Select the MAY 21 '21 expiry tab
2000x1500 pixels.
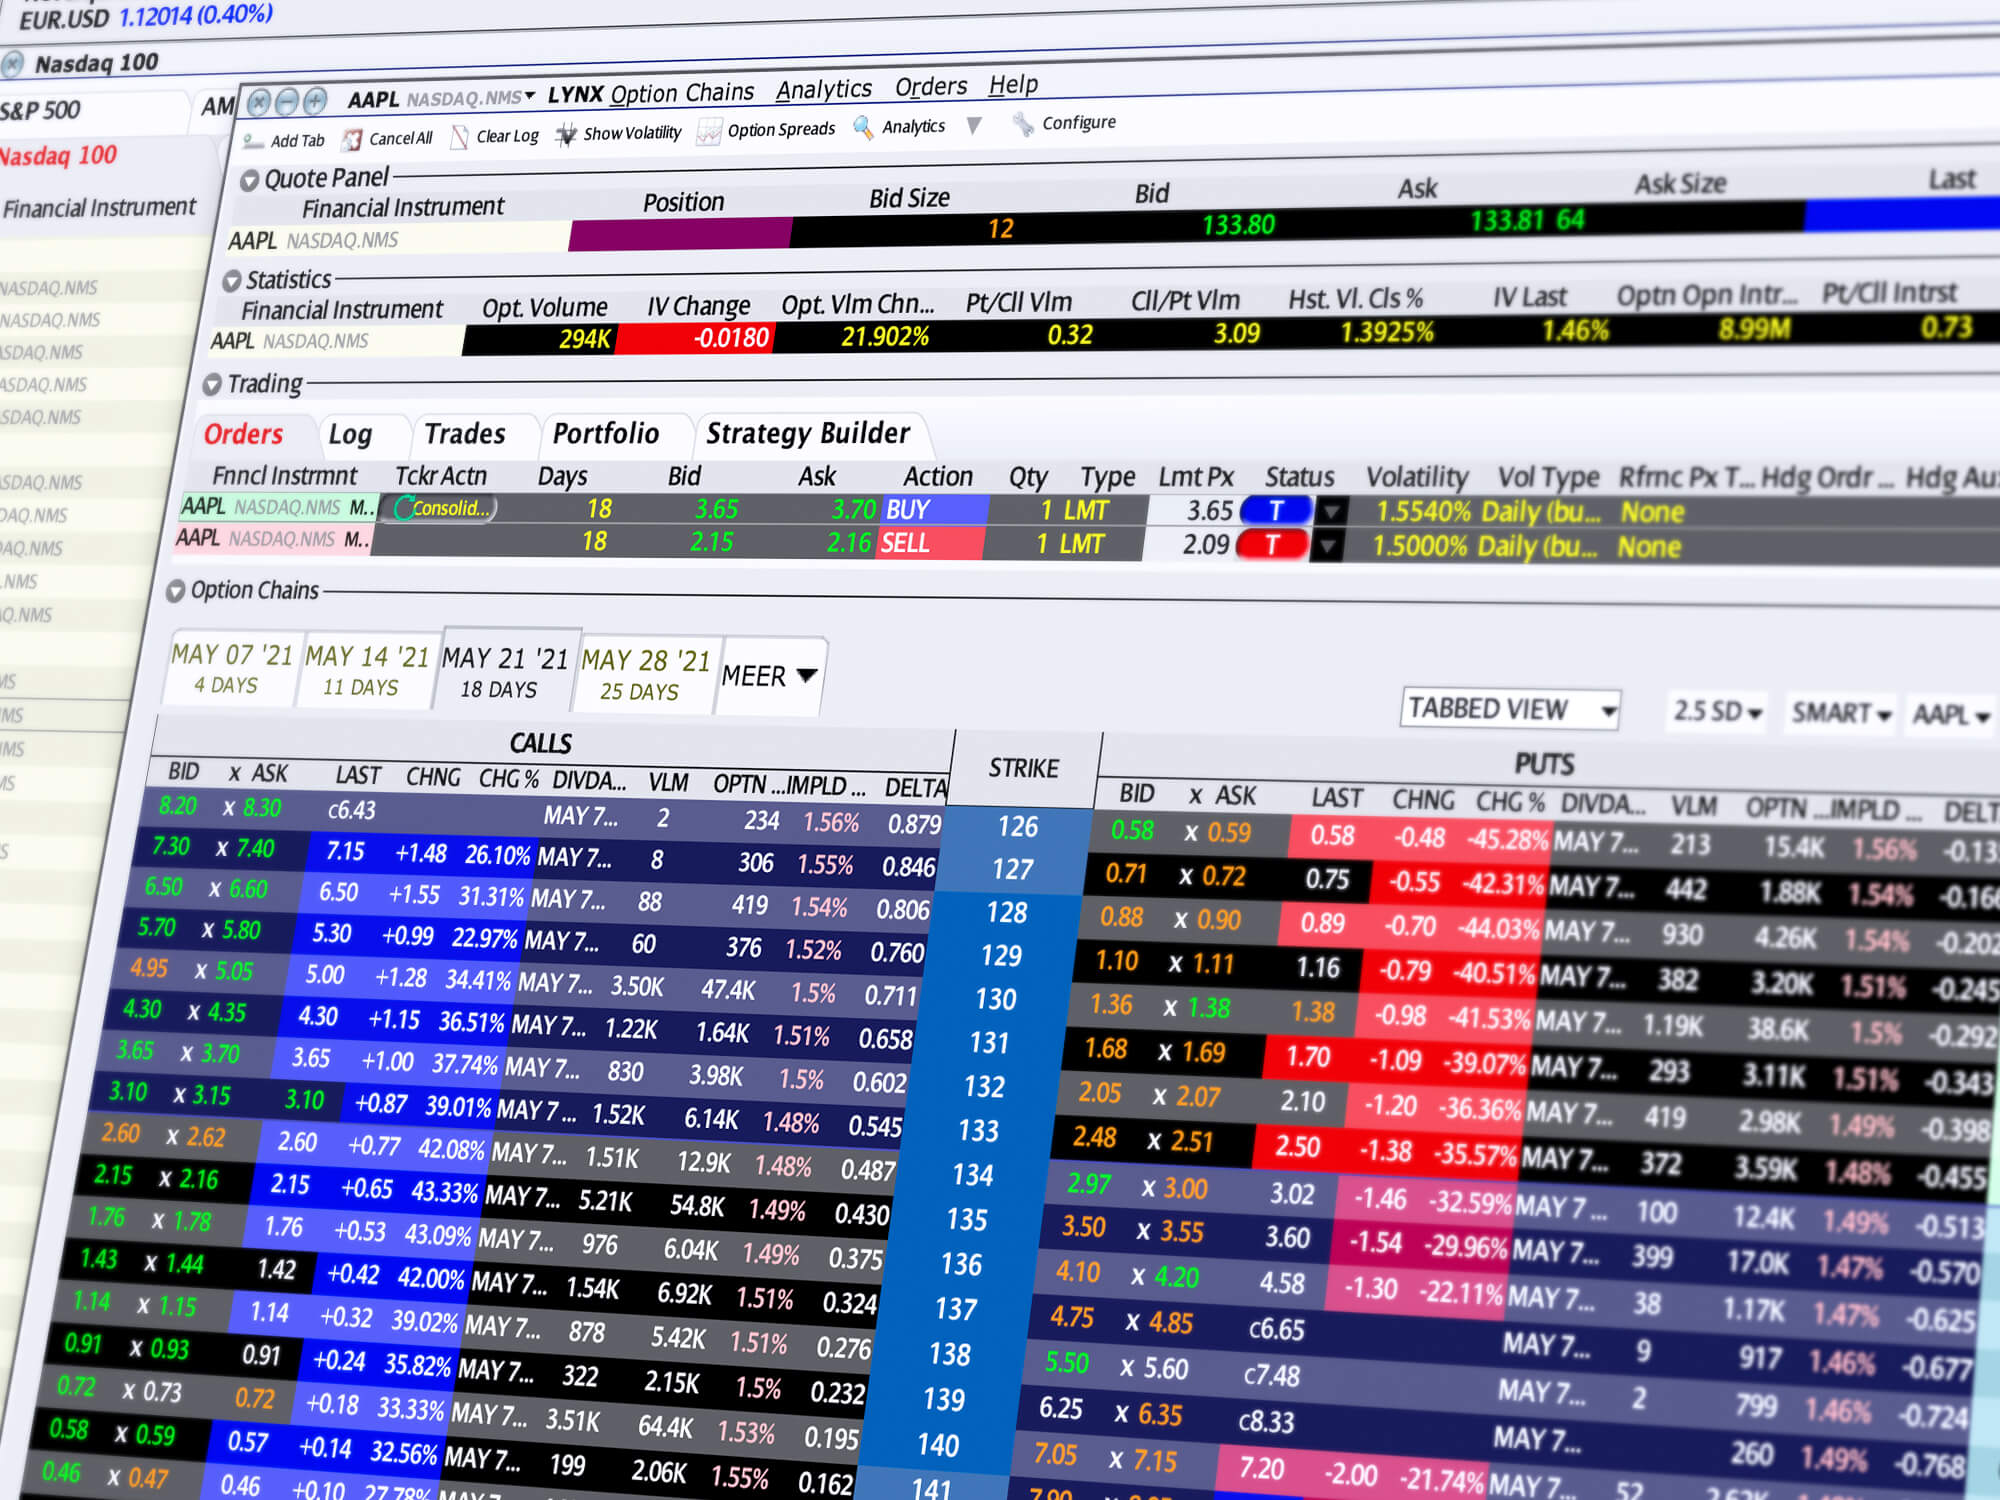[505, 672]
